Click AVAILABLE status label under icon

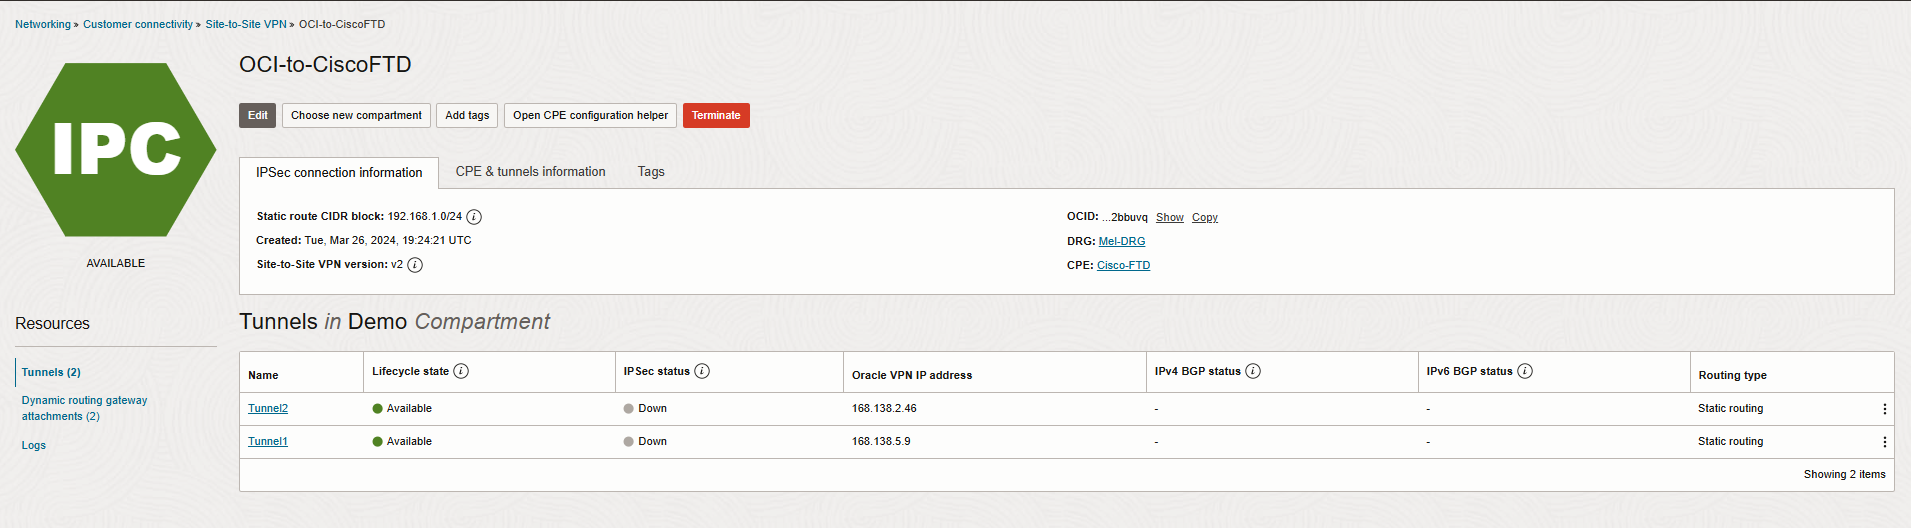pyautogui.click(x=116, y=264)
